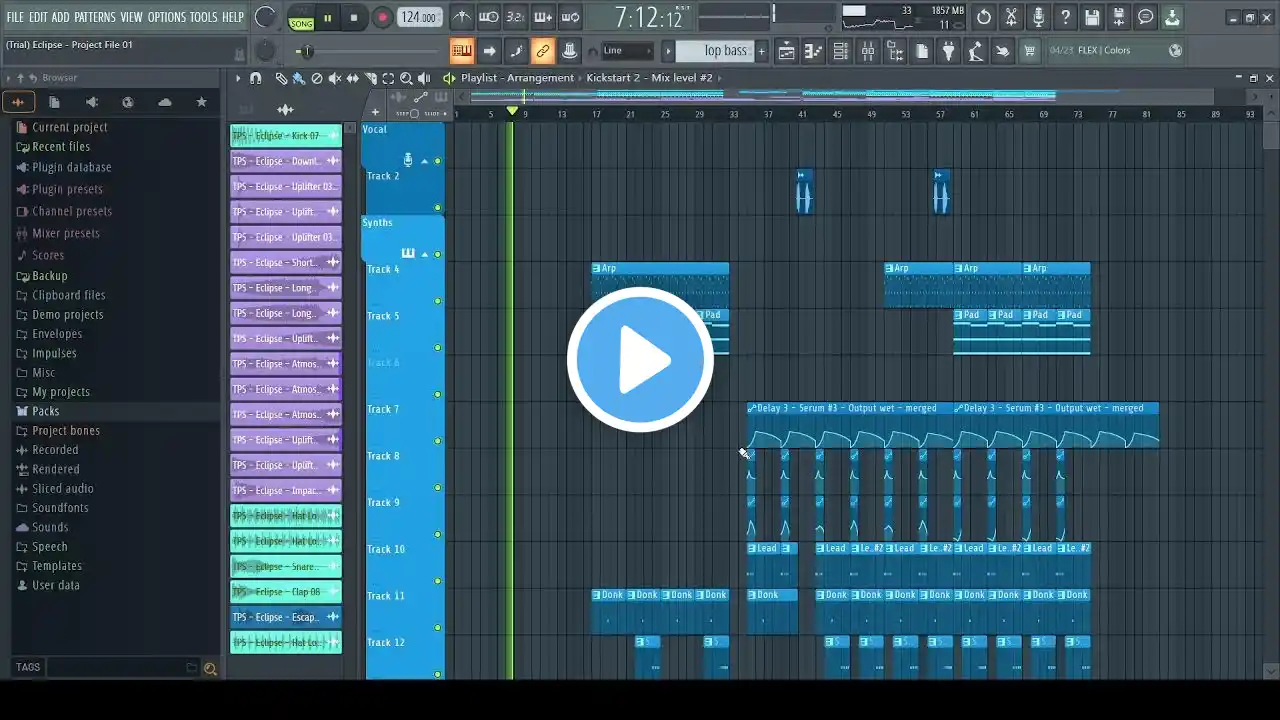The width and height of the screenshot is (1280, 720).
Task: Toggle Song/Pattern mode switch
Action: [x=301, y=18]
